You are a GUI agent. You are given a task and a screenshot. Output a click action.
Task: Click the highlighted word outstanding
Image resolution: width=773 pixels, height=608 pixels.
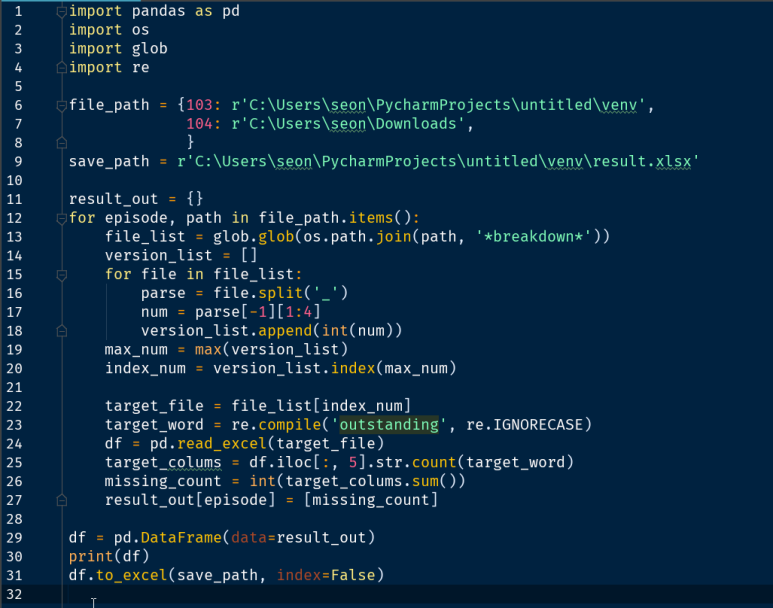tap(389, 425)
